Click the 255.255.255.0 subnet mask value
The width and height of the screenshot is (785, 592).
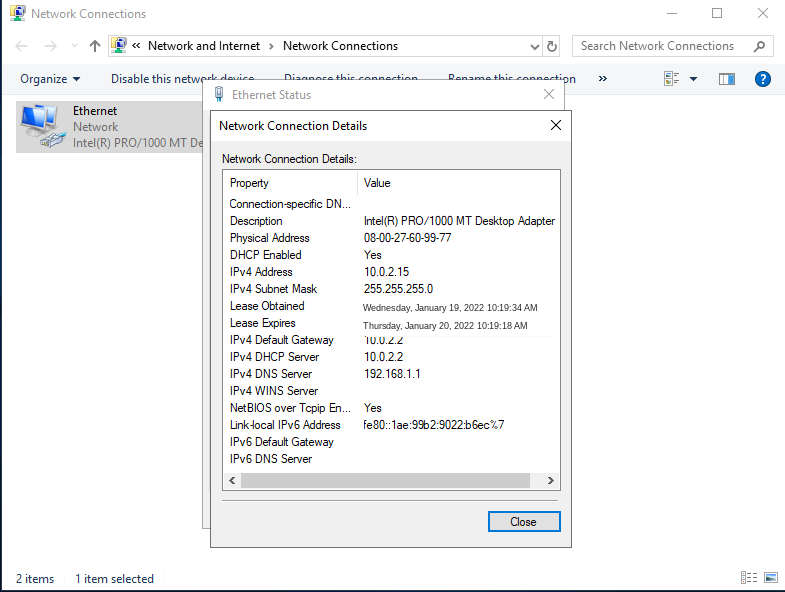(398, 289)
